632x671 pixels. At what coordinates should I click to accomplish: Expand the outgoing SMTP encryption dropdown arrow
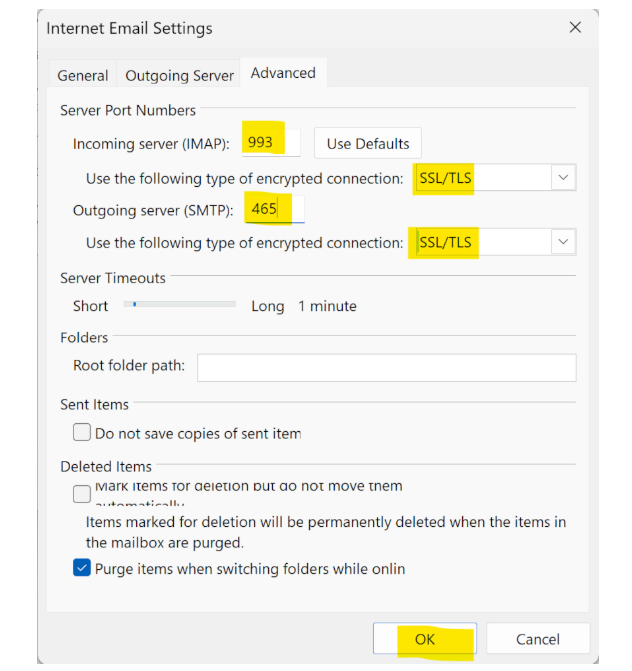point(563,243)
